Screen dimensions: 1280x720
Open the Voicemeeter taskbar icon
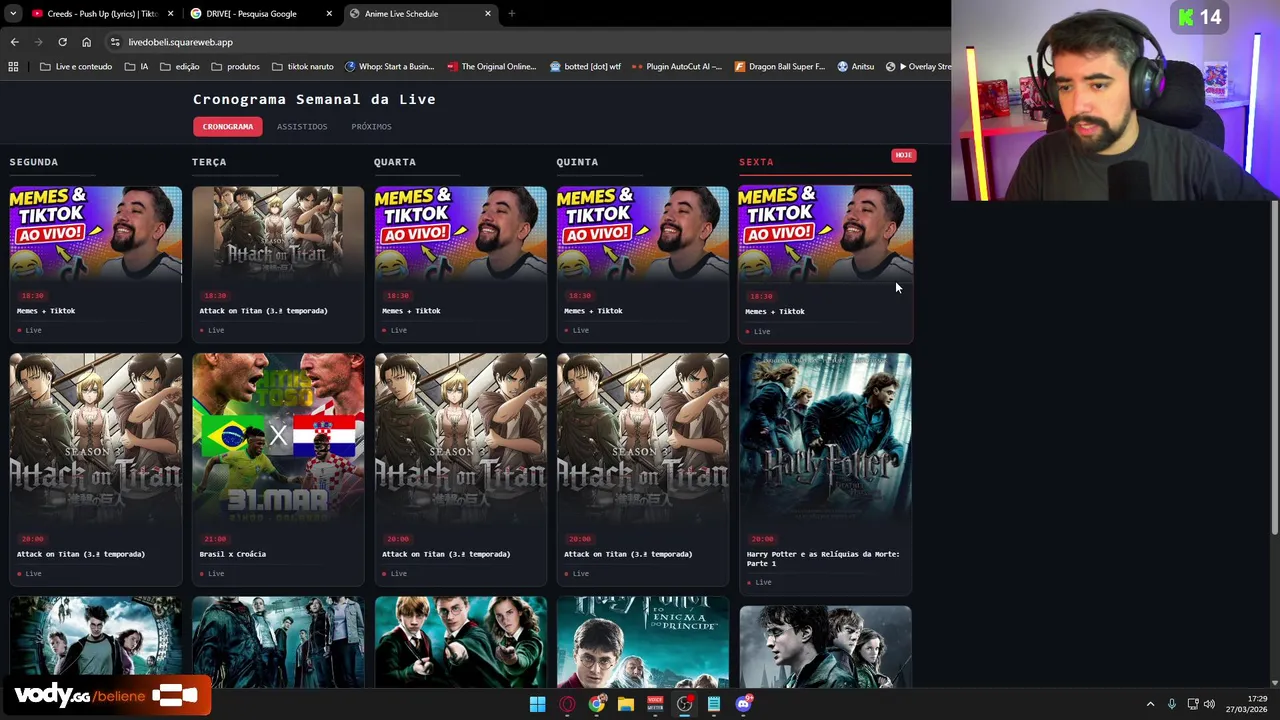[655, 704]
